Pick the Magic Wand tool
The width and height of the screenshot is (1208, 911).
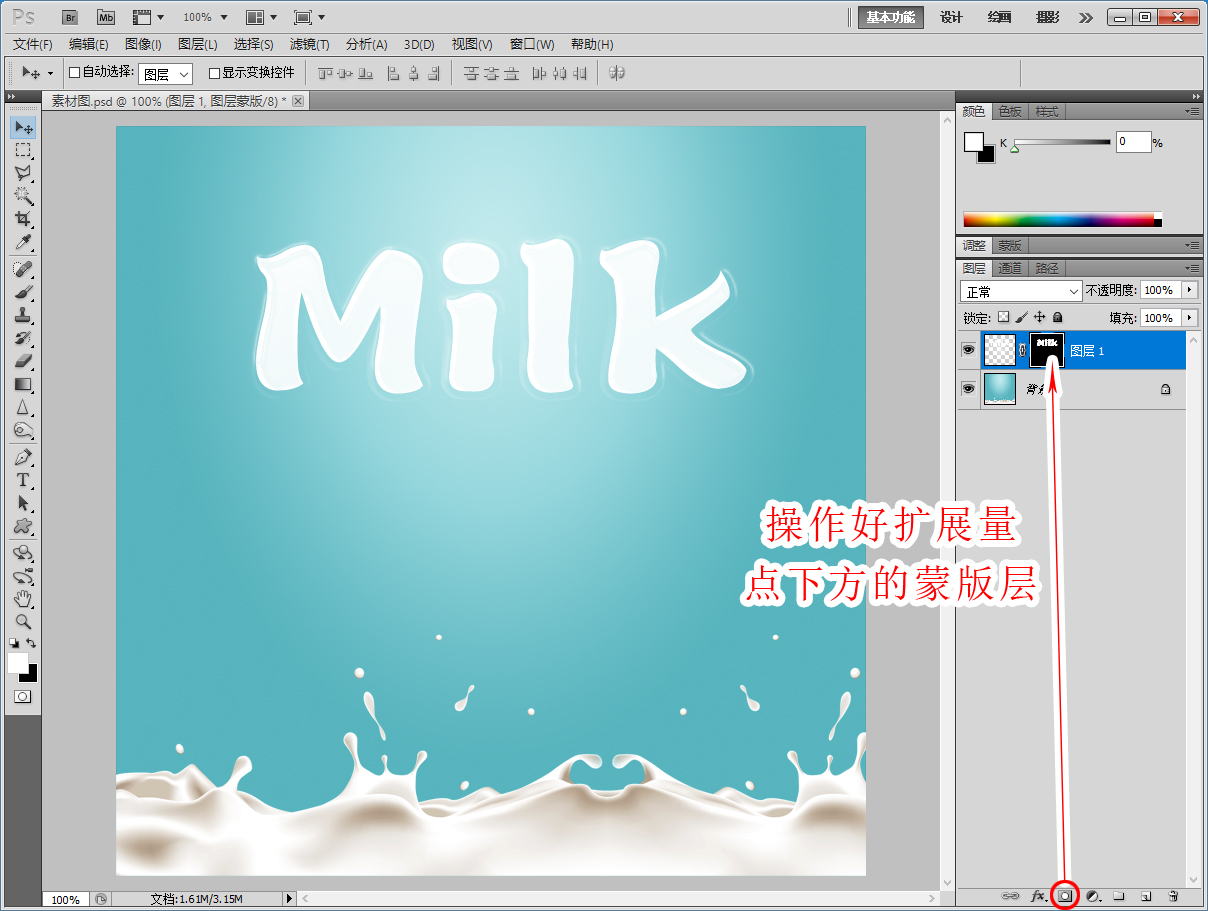coord(23,196)
